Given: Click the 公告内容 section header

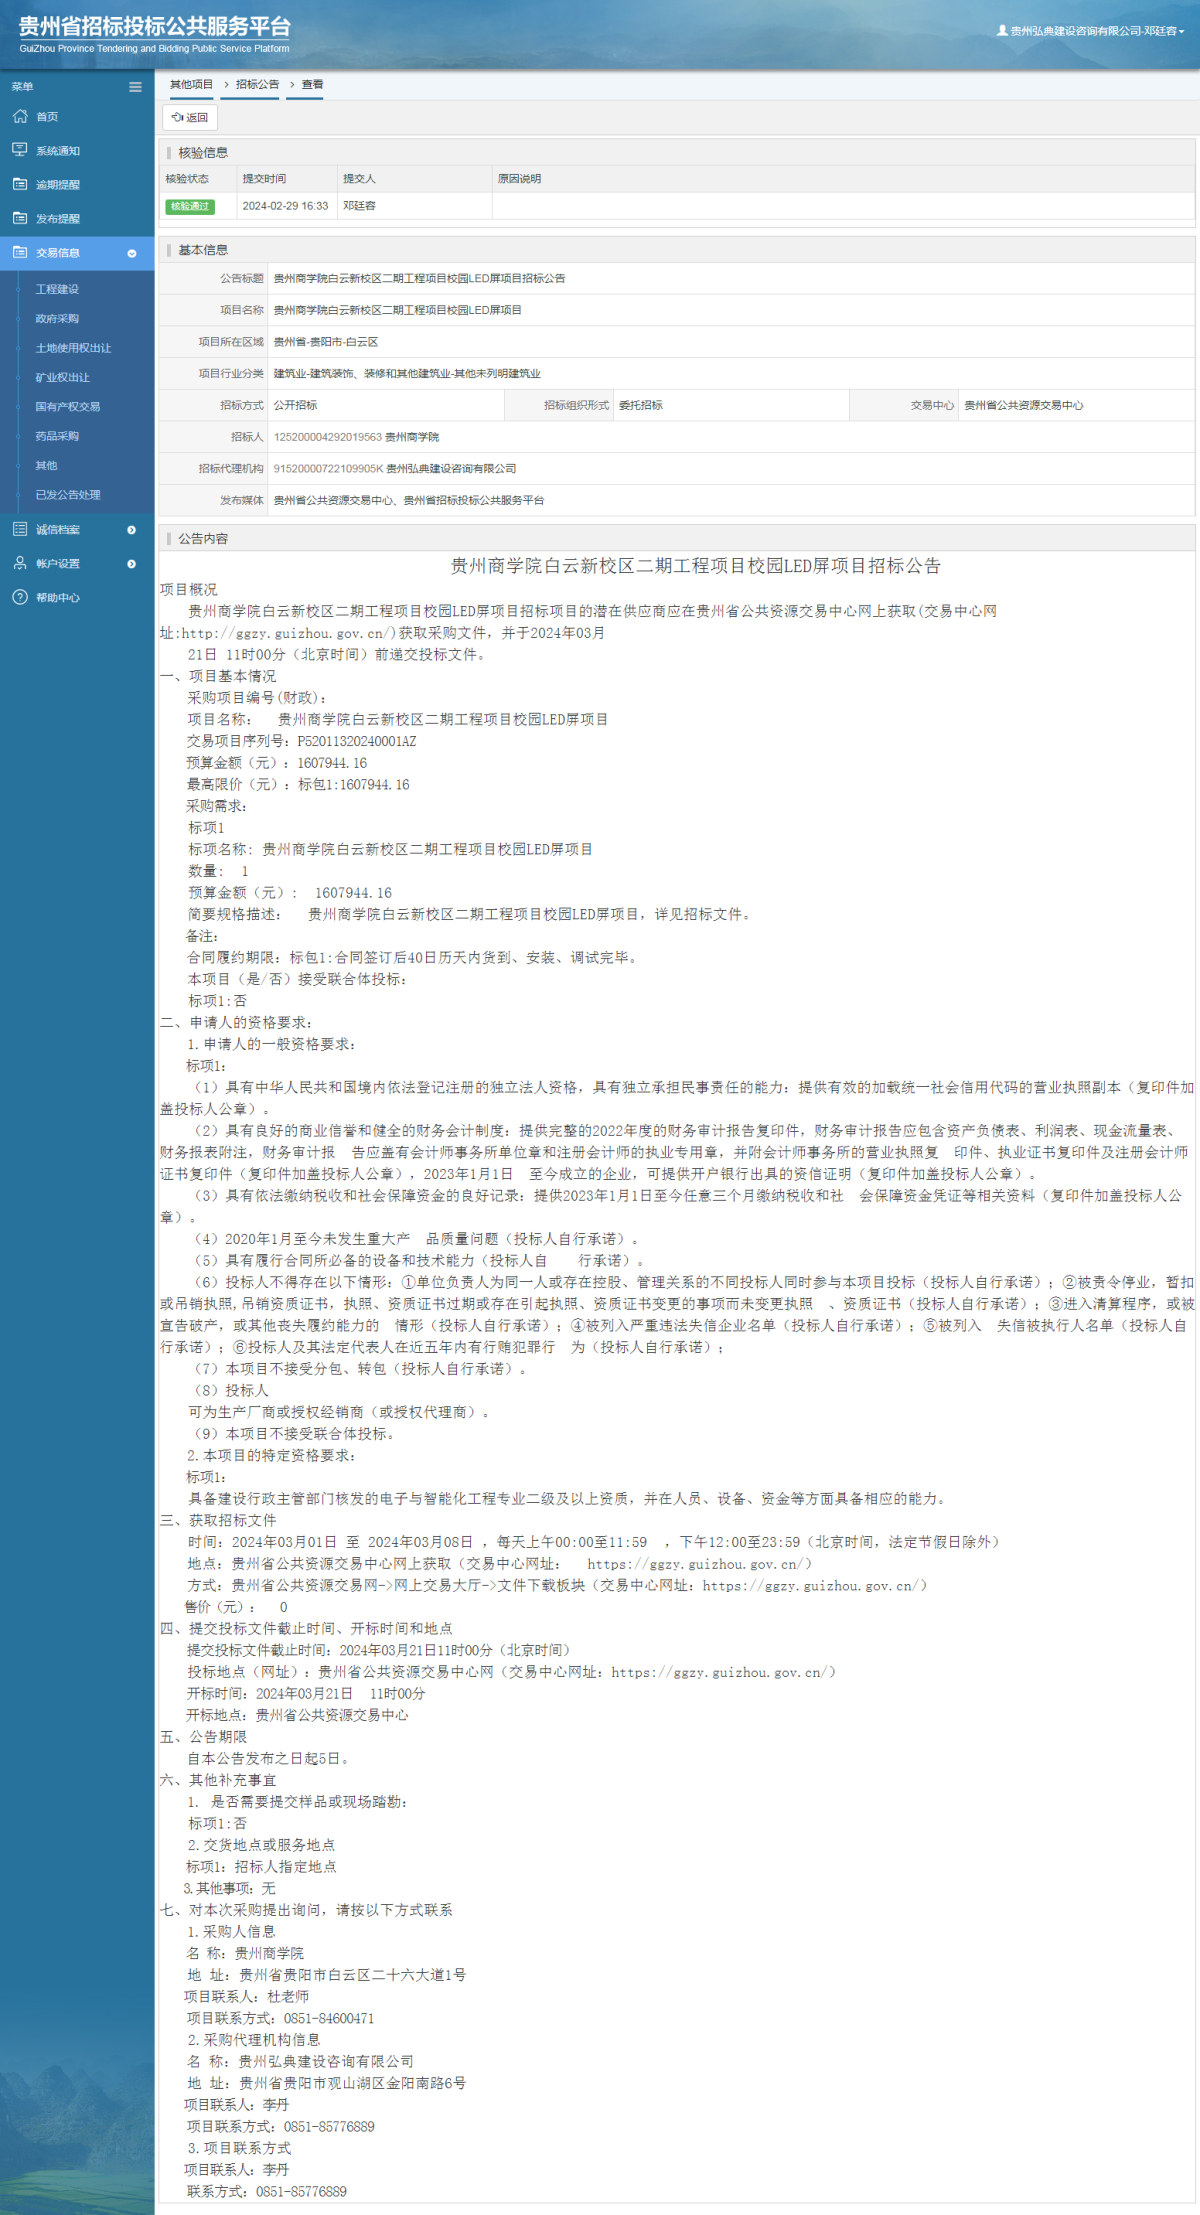Looking at the screenshot, I should pos(203,539).
